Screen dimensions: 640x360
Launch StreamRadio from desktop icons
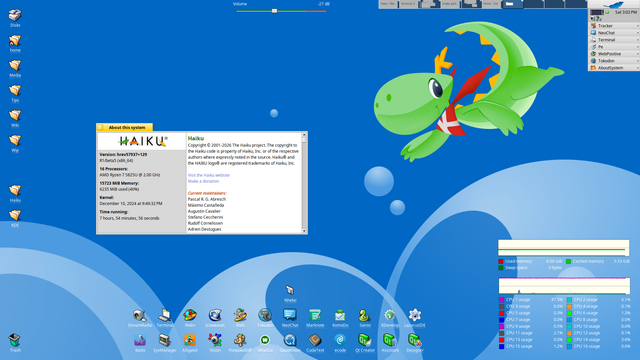pos(140,315)
